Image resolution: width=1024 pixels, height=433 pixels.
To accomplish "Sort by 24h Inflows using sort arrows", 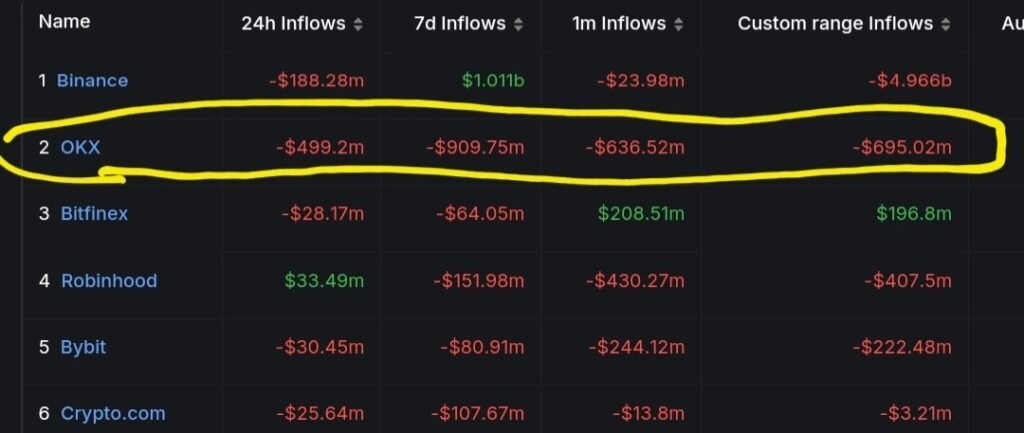I will click(359, 24).
